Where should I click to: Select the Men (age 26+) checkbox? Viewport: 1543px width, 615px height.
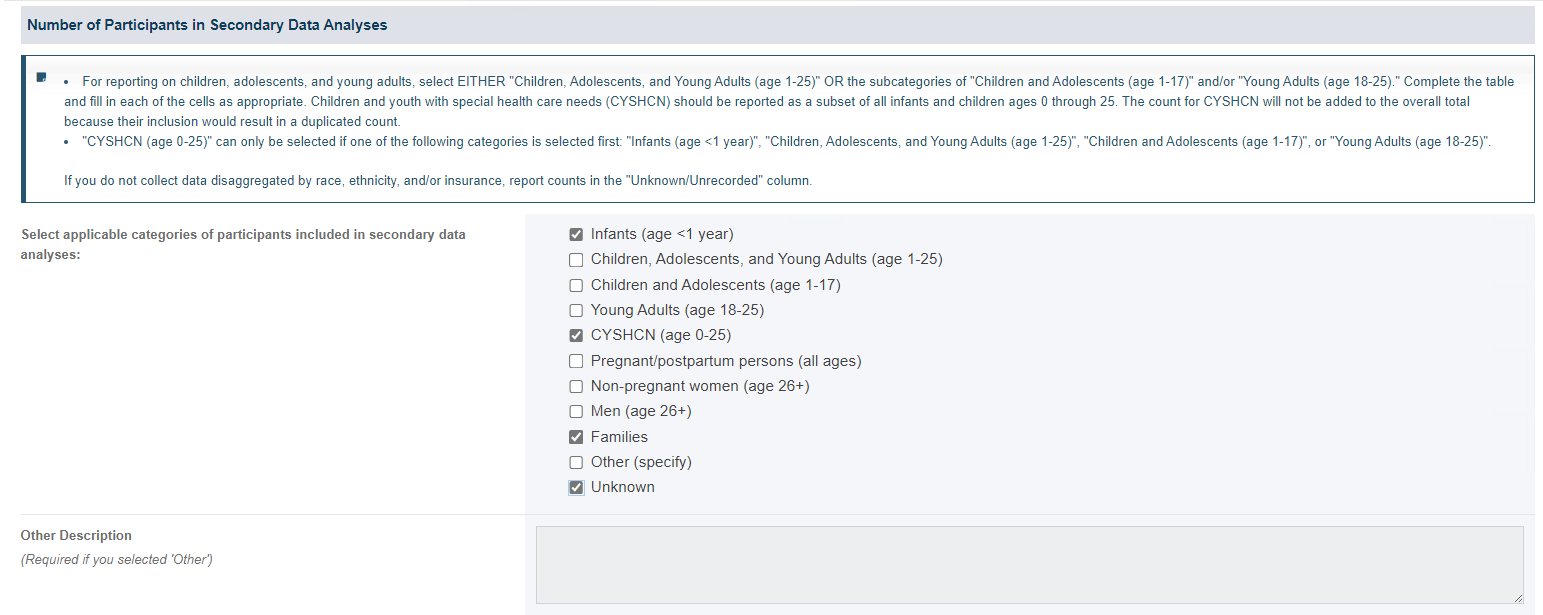[576, 411]
